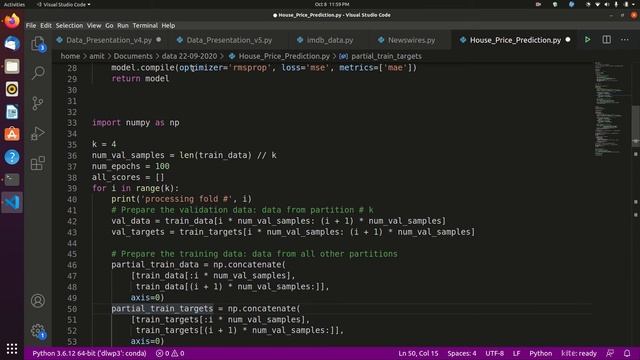
Task: Launch Thunderbird mail from the dock
Action: (12, 44)
